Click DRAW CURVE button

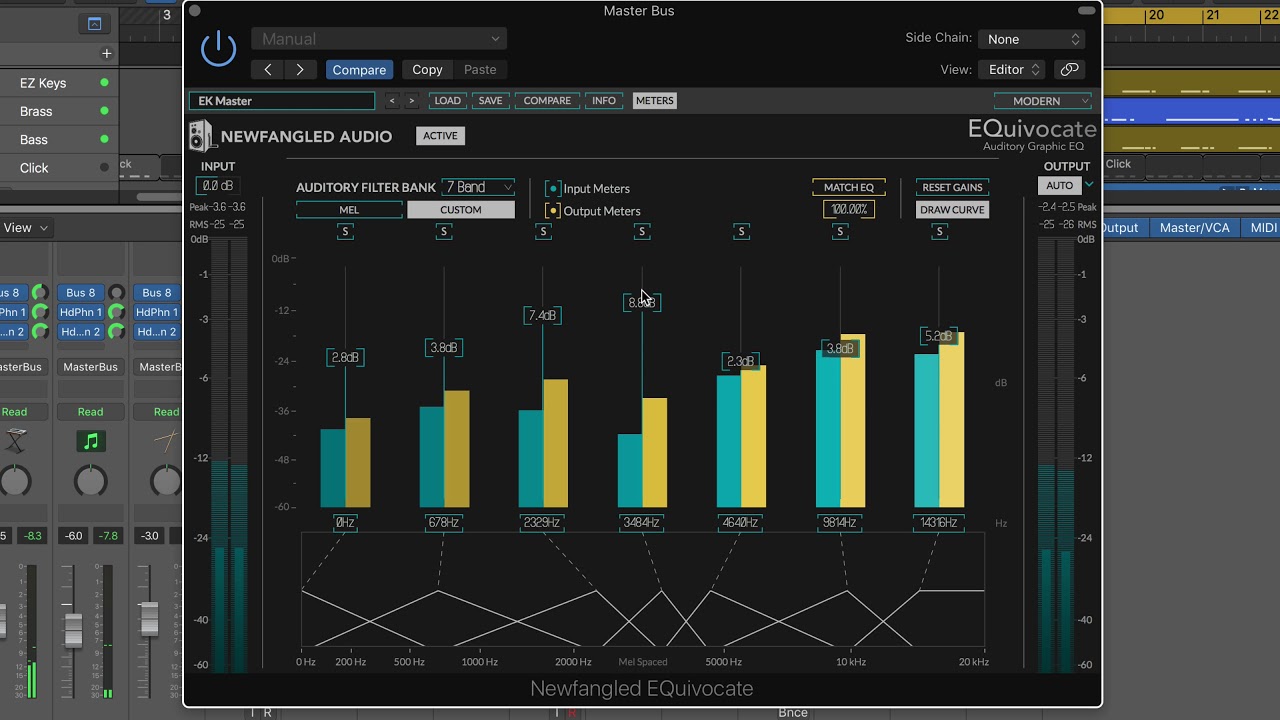pos(952,210)
